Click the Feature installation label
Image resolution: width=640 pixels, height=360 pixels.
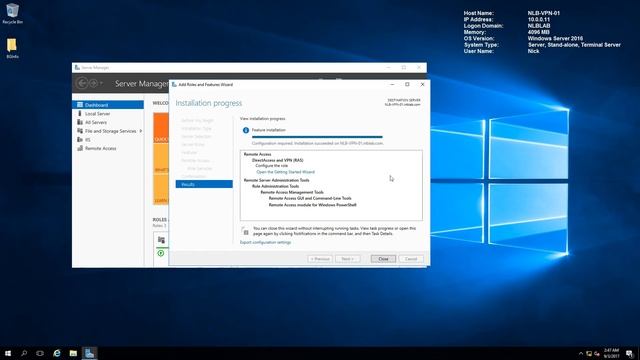coord(269,130)
